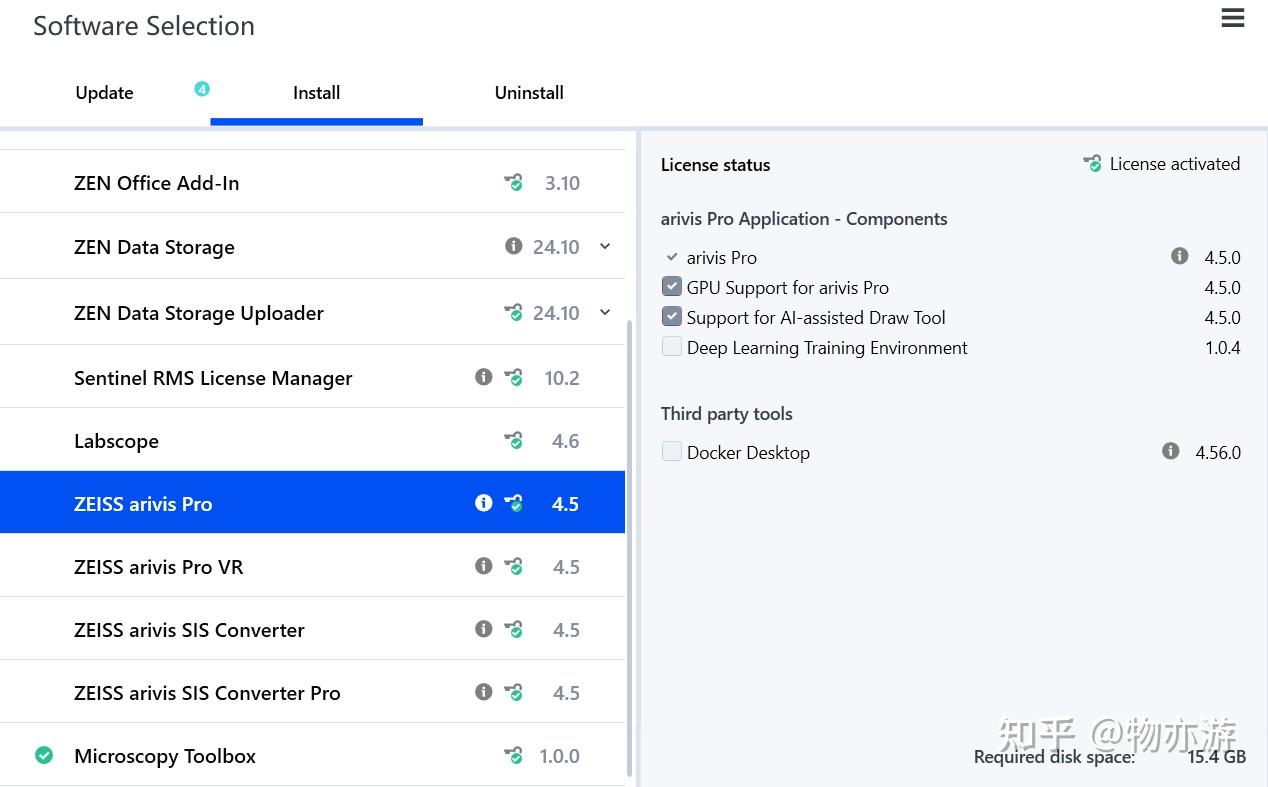Viewport: 1268px width, 787px height.
Task: Click info icon for ZEN Data Storage
Action: click(513, 246)
